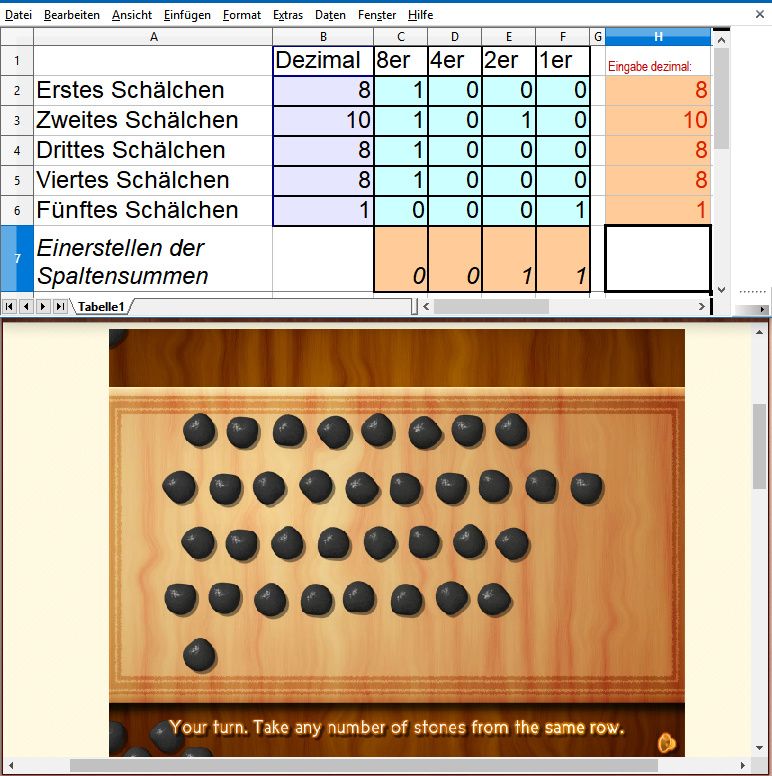Select the 'Dezimal' header cell
772x776 pixels.
pos(323,60)
